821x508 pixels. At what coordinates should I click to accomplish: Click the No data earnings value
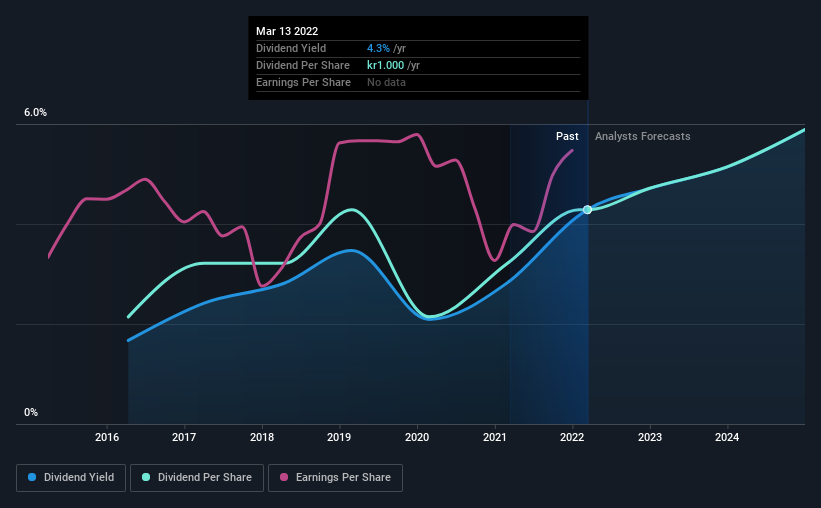point(386,82)
